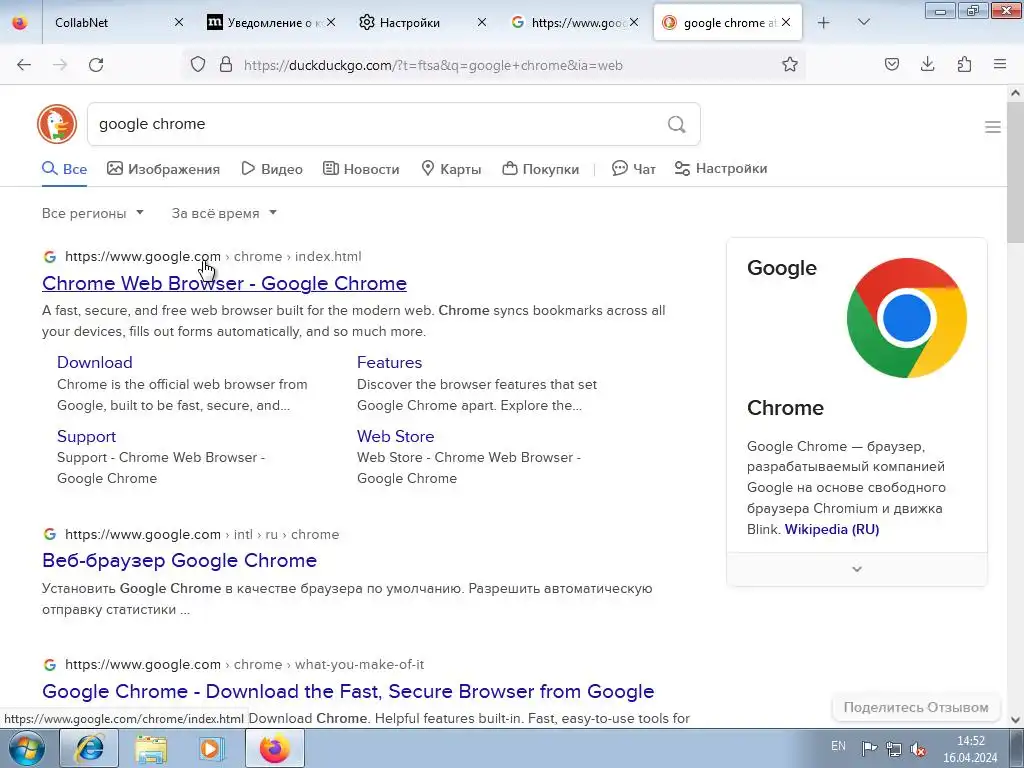Open the Download sitelink
This screenshot has width=1024, height=768.
pyautogui.click(x=95, y=362)
